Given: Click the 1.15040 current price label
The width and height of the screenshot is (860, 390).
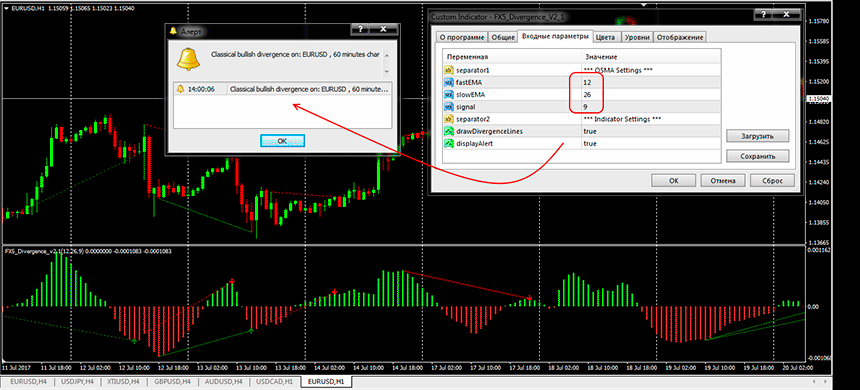Looking at the screenshot, I should (x=818, y=99).
